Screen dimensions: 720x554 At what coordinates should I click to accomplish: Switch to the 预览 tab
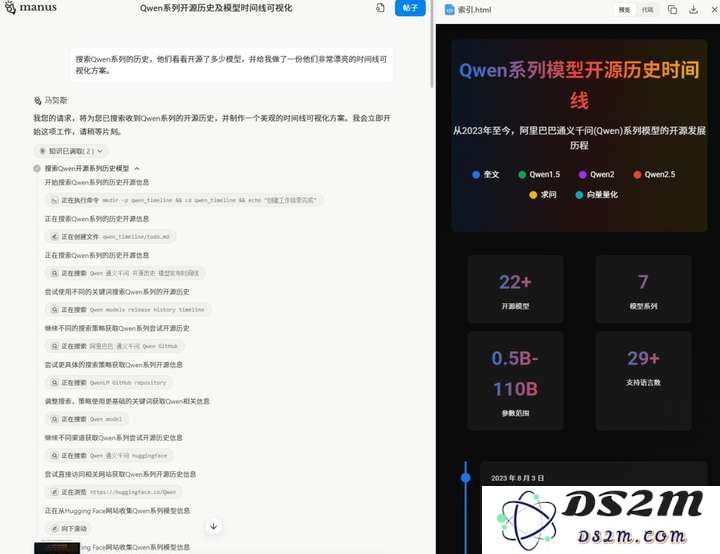[x=624, y=10]
